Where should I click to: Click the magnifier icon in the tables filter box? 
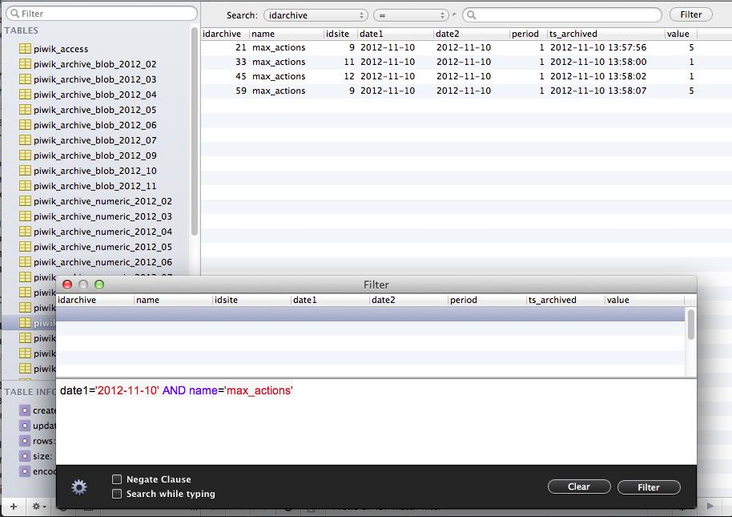[14, 14]
